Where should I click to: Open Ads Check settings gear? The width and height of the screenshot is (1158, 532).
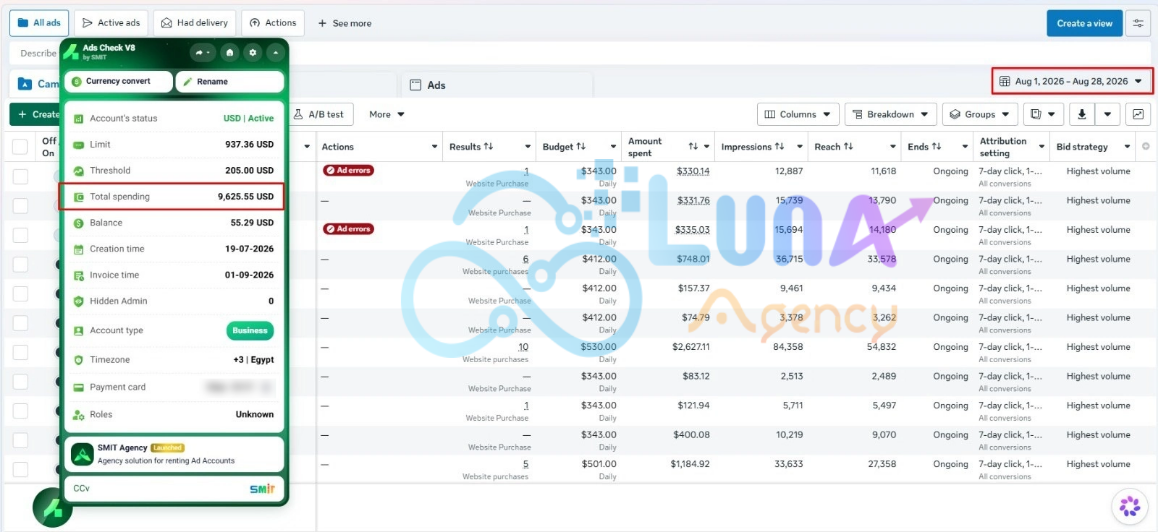[x=253, y=52]
